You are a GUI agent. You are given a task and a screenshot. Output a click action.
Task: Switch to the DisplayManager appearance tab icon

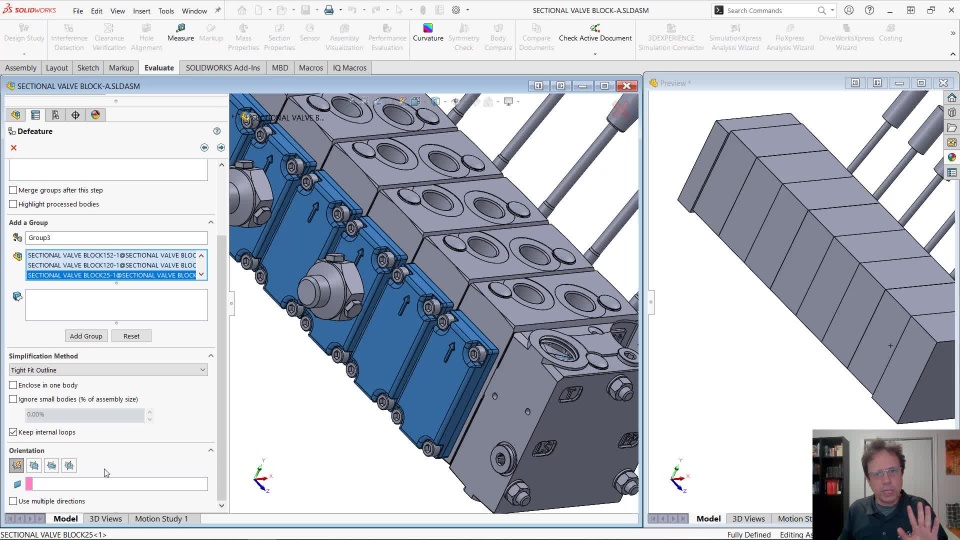click(95, 115)
